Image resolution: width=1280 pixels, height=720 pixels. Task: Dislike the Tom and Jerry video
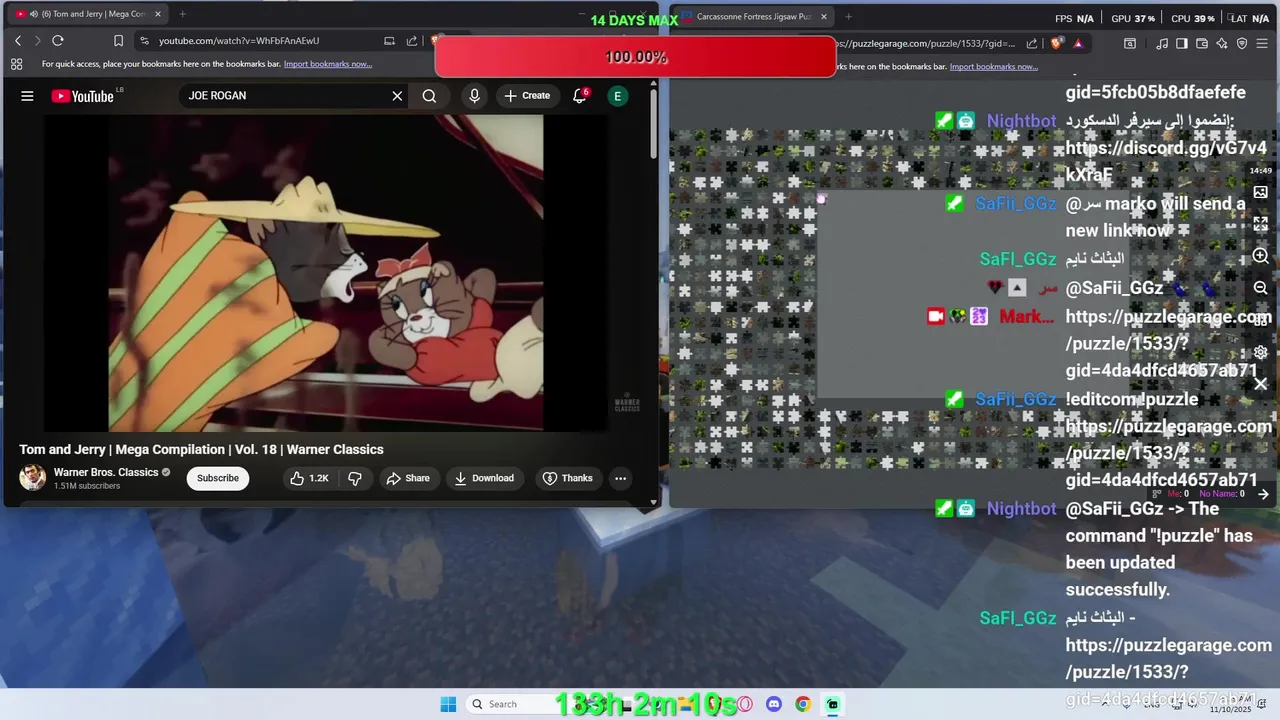355,478
